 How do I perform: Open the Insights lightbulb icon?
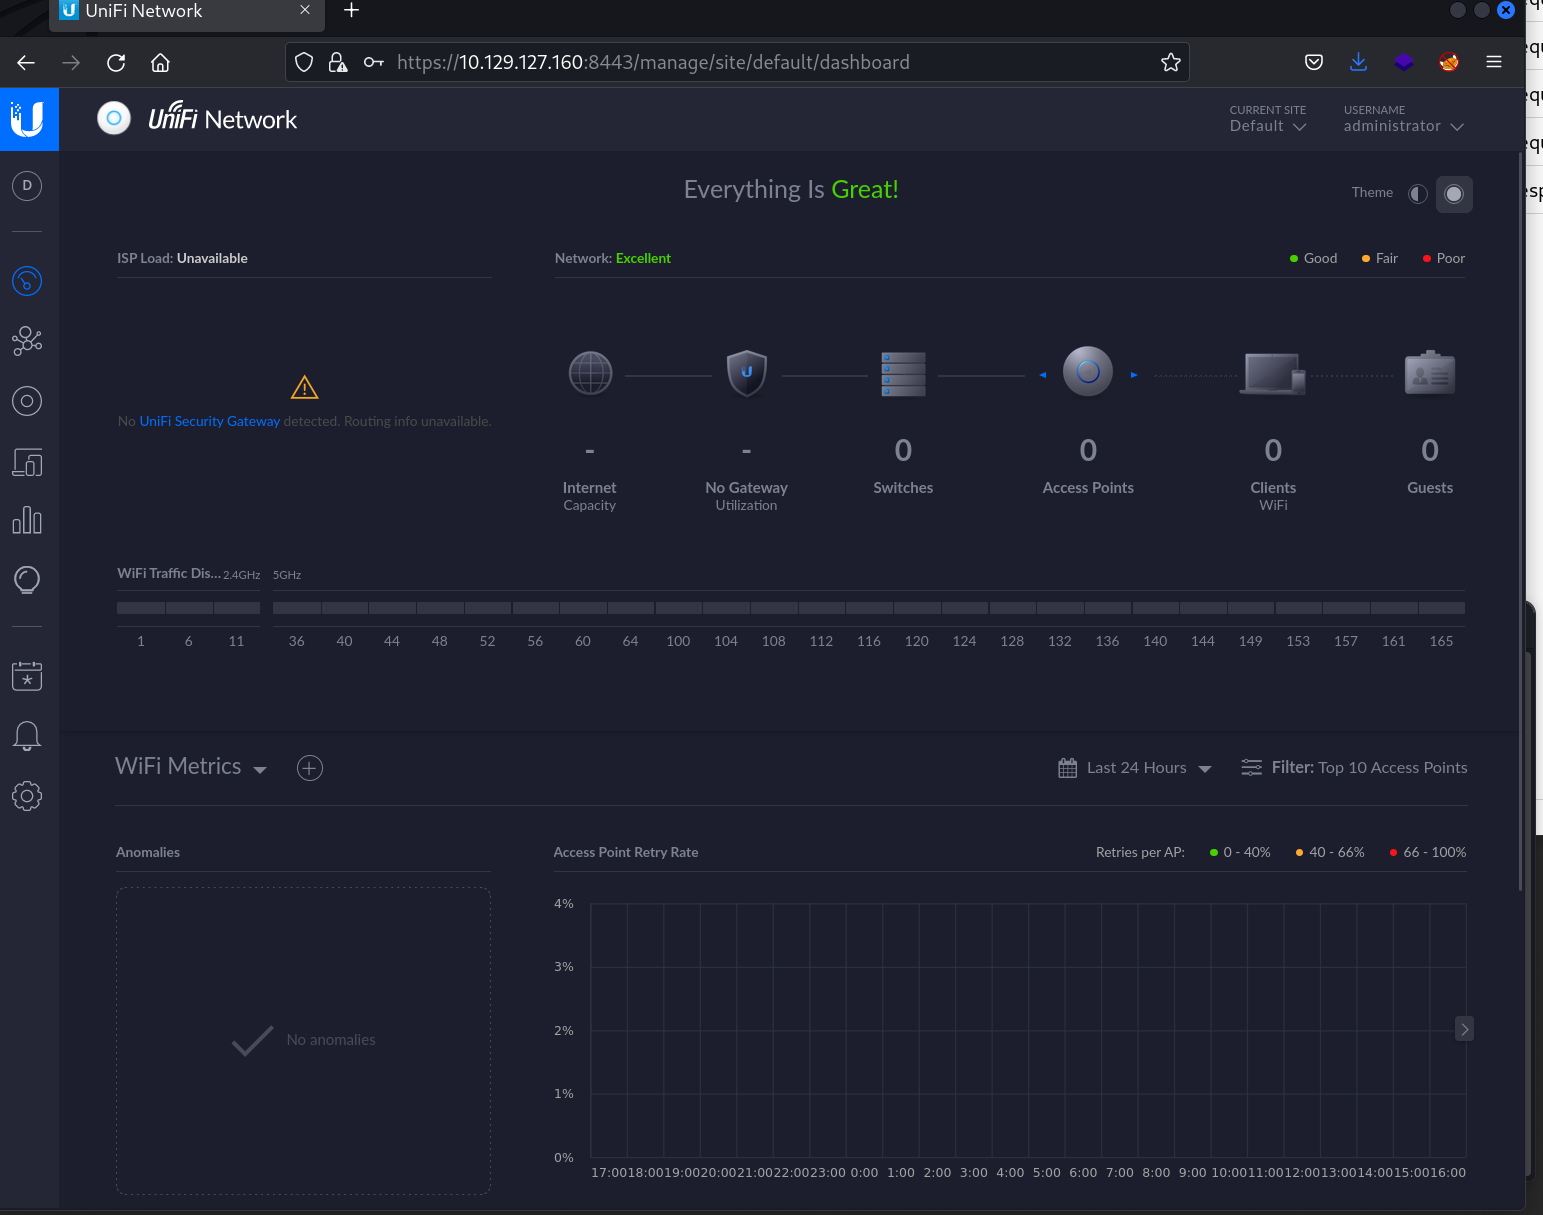coord(27,580)
